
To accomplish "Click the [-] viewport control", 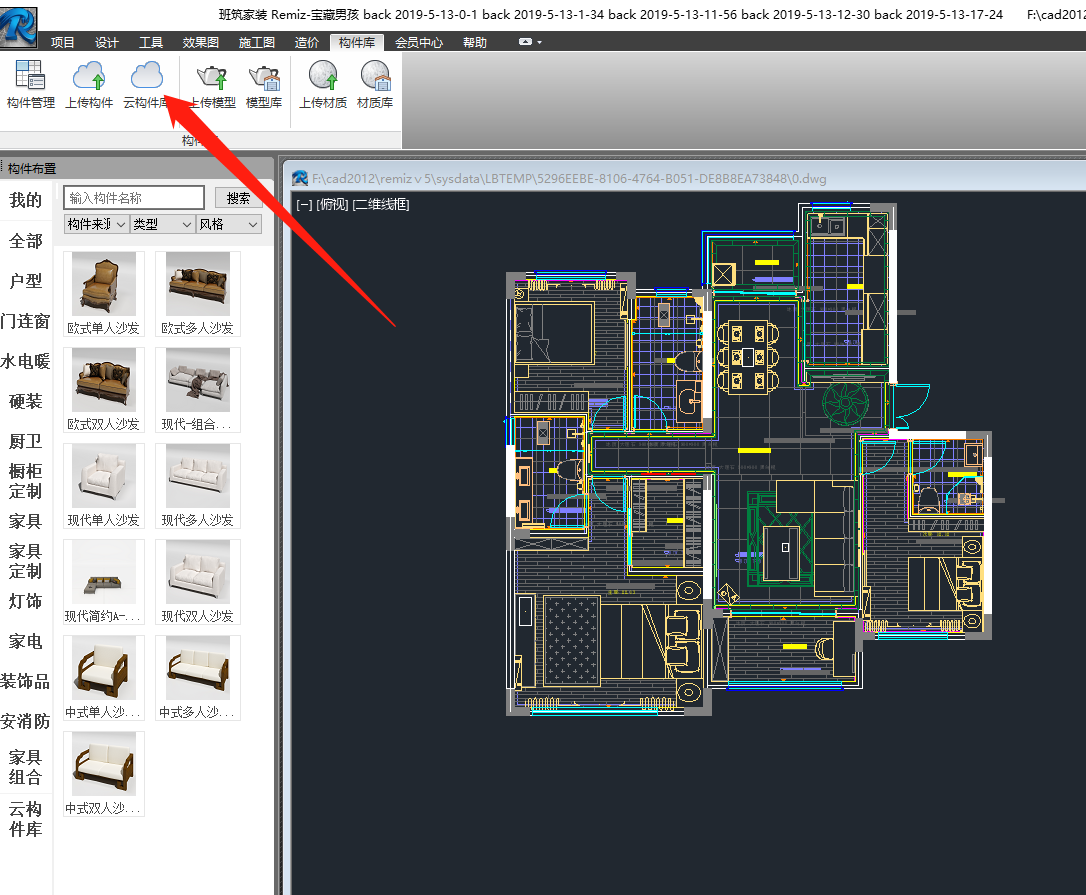I will [x=304, y=204].
